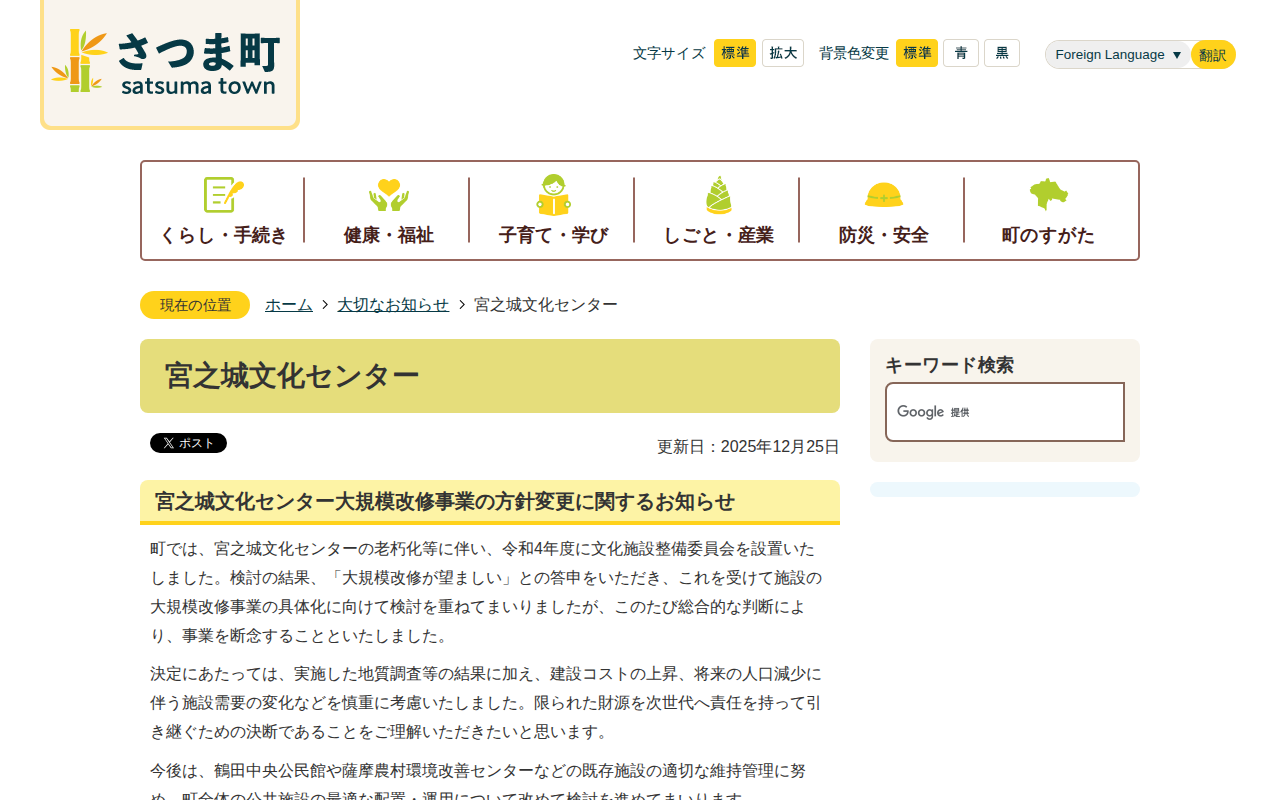This screenshot has height=800, width=1280.
Task: Click the 背景色変更 label
Action: tap(854, 53)
